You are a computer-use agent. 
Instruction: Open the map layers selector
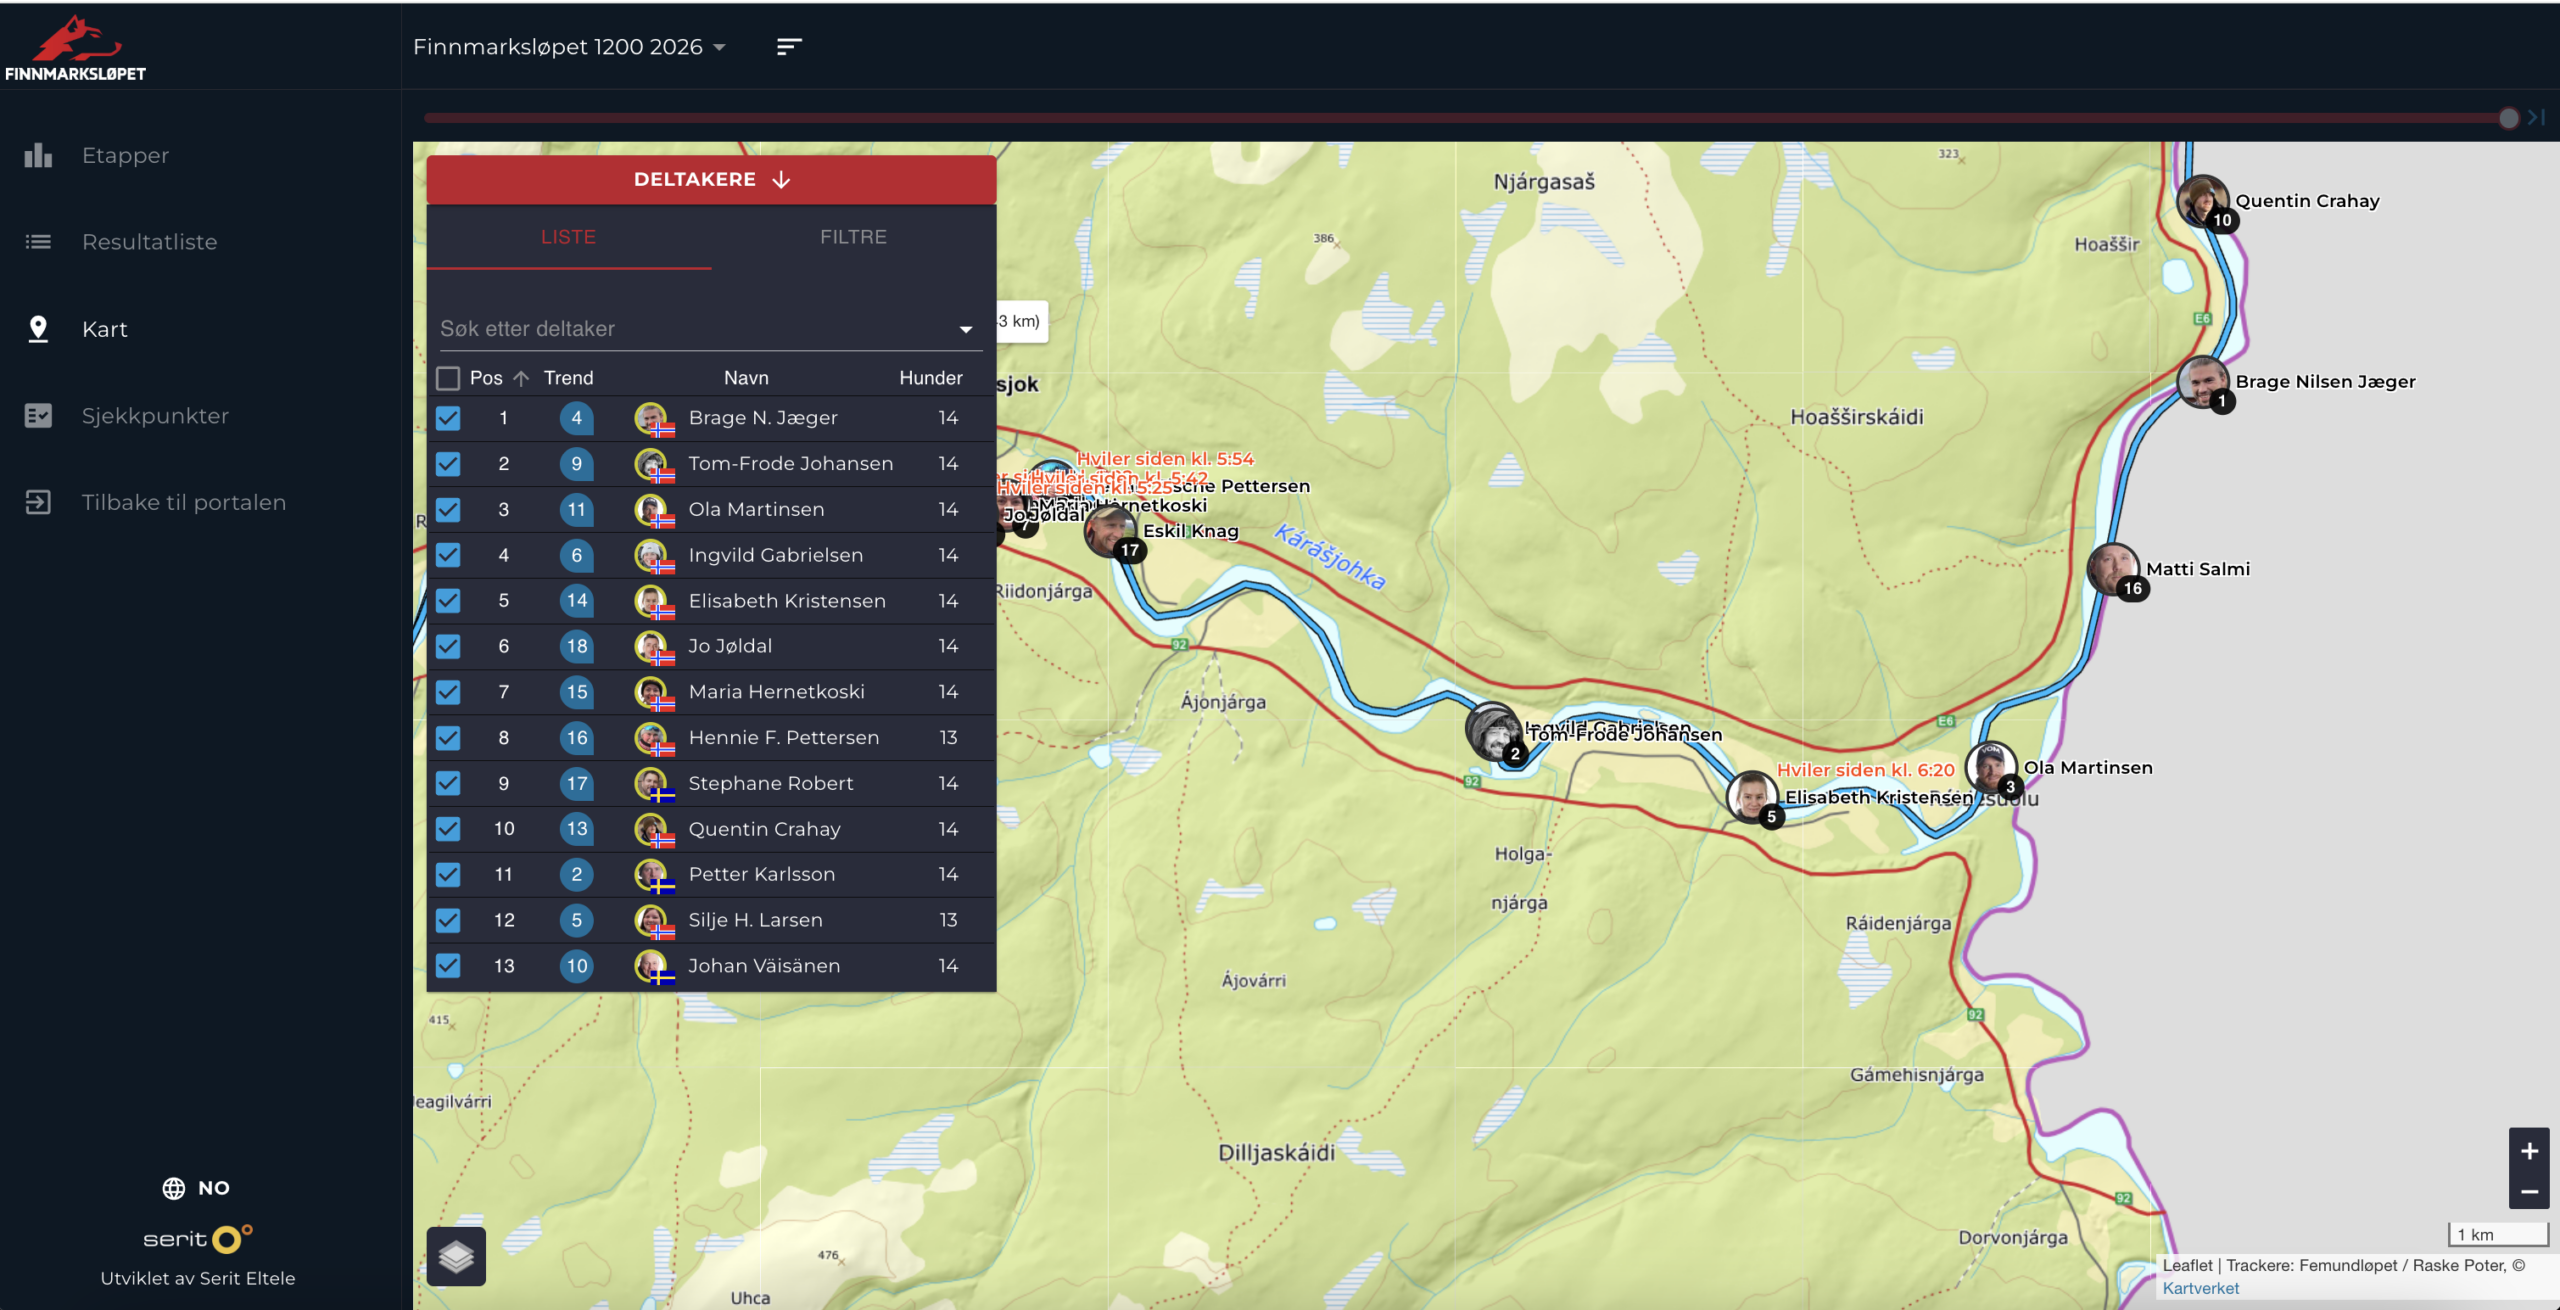pyautogui.click(x=458, y=1254)
